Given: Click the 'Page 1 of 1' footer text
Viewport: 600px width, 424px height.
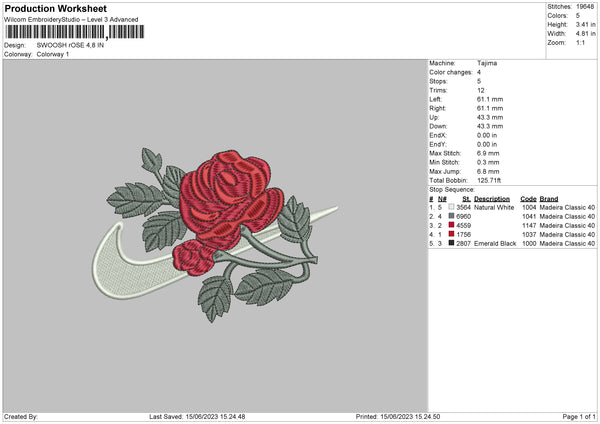Looking at the screenshot, I should coord(579,417).
